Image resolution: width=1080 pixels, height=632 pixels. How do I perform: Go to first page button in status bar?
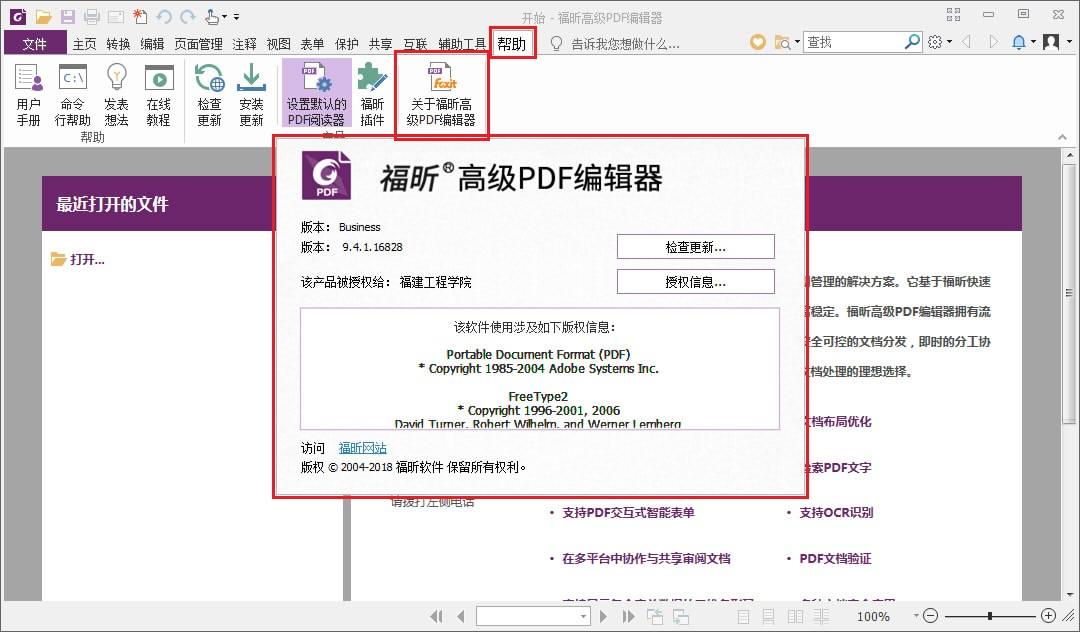(436, 616)
